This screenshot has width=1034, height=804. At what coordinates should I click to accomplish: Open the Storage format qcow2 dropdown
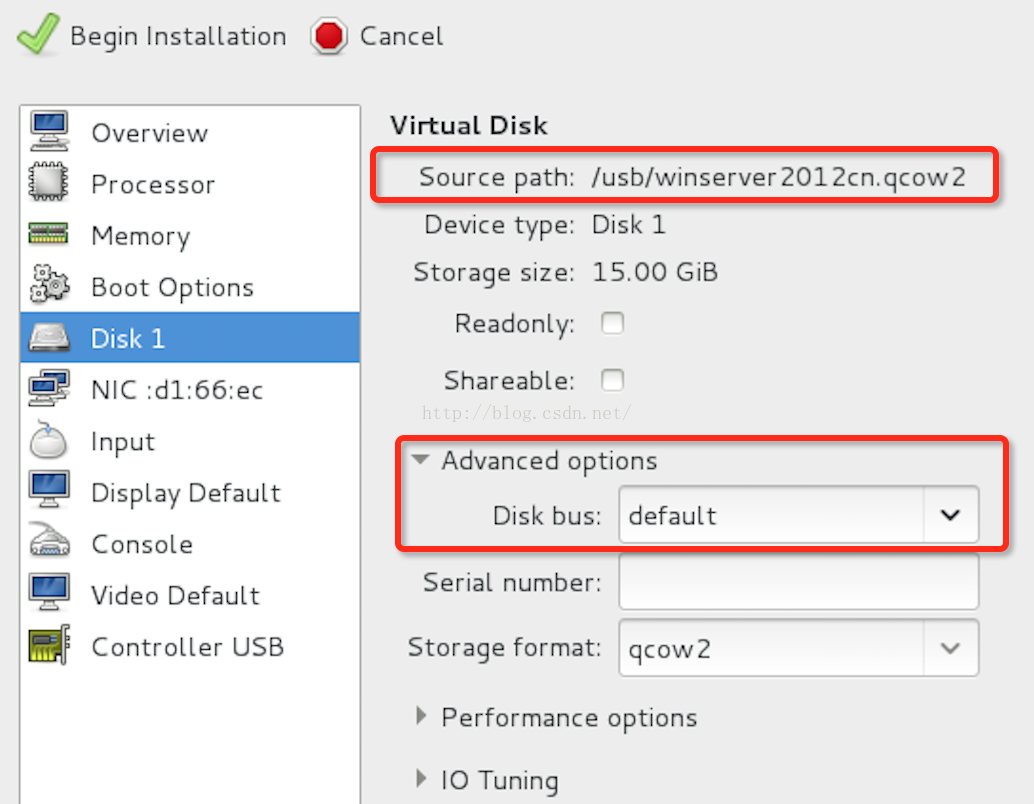pyautogui.click(x=799, y=648)
